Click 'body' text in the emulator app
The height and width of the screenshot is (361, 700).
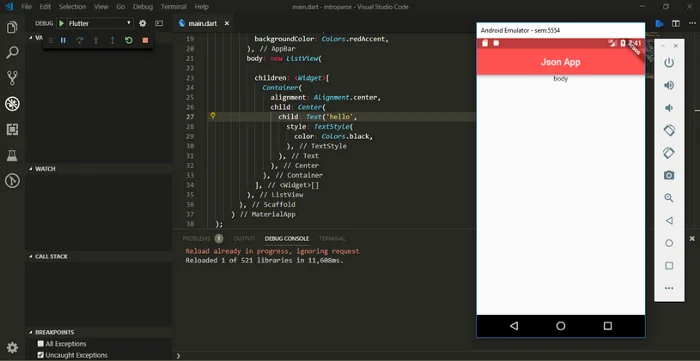tap(561, 79)
